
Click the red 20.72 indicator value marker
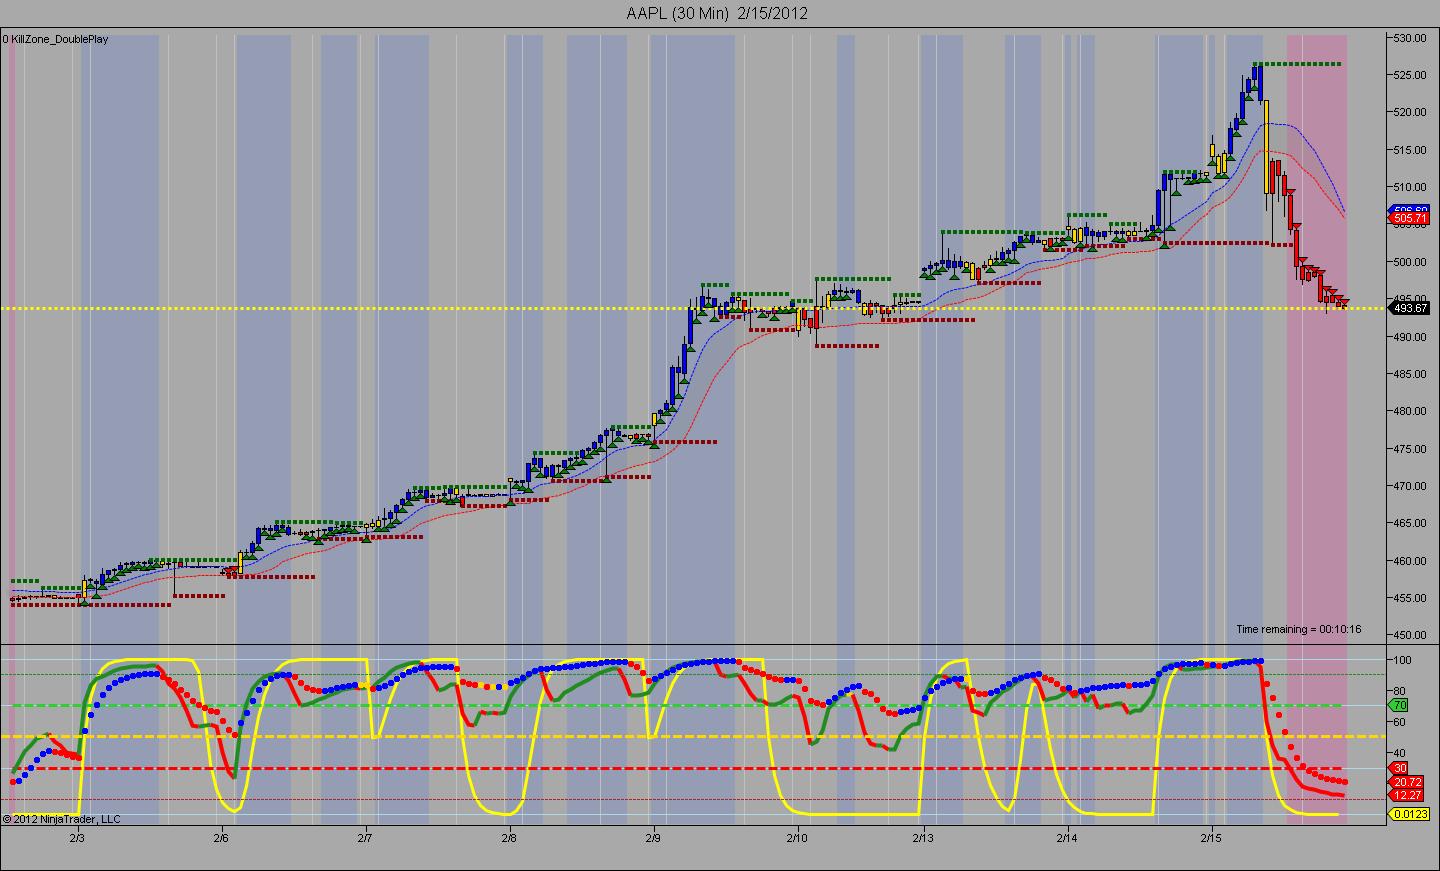click(x=1407, y=782)
